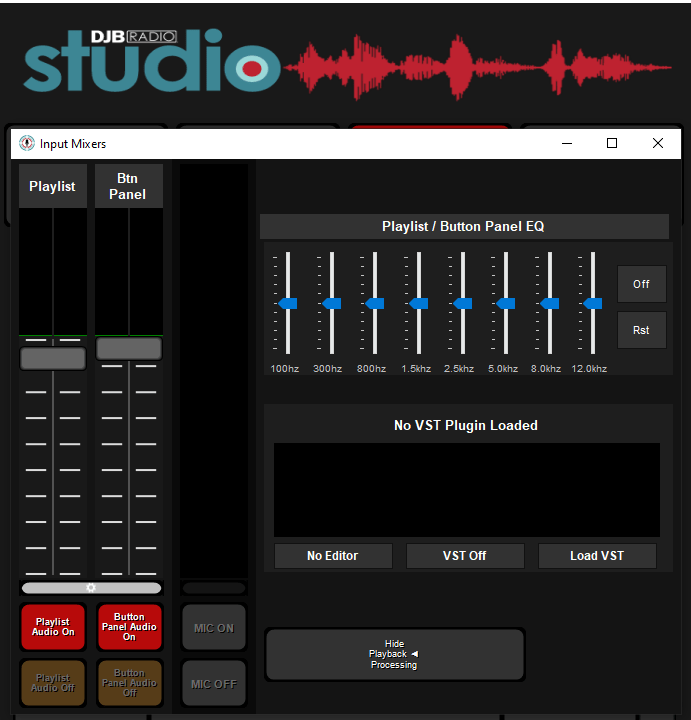The width and height of the screenshot is (691, 720).
Task: Click the black VST plugin display area
Action: [467, 490]
